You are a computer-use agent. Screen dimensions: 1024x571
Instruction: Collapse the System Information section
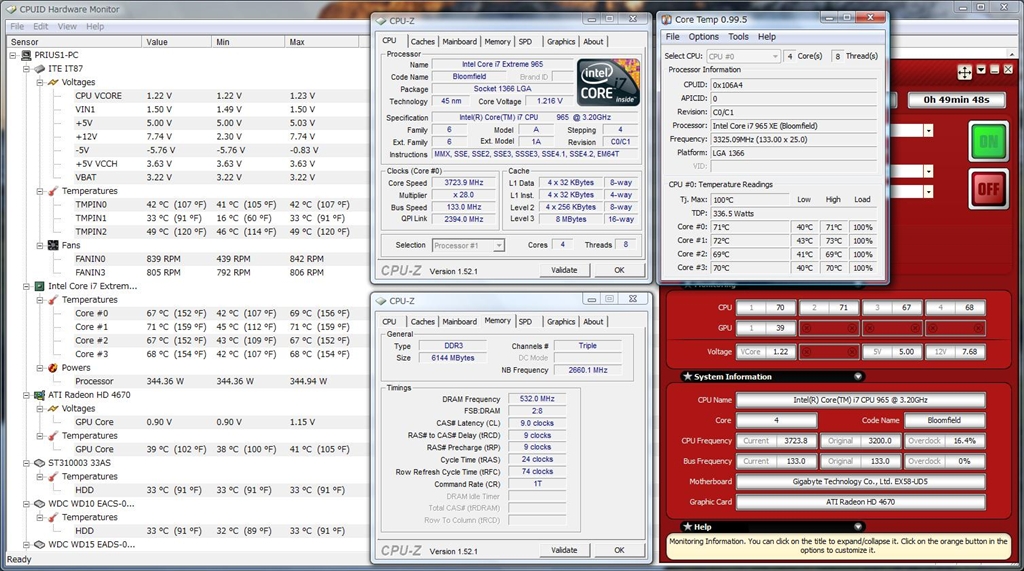(x=858, y=377)
